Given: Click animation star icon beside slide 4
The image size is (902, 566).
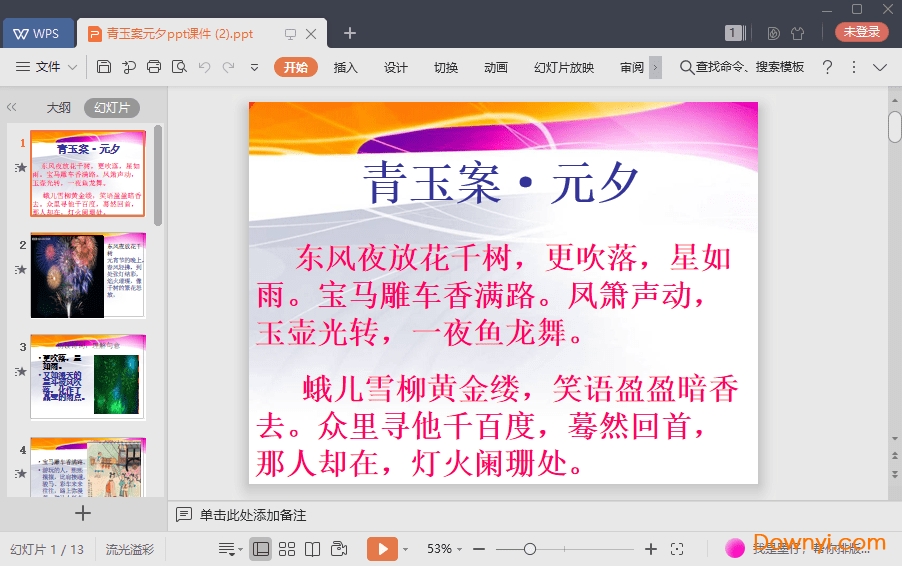Looking at the screenshot, I should 21,473.
